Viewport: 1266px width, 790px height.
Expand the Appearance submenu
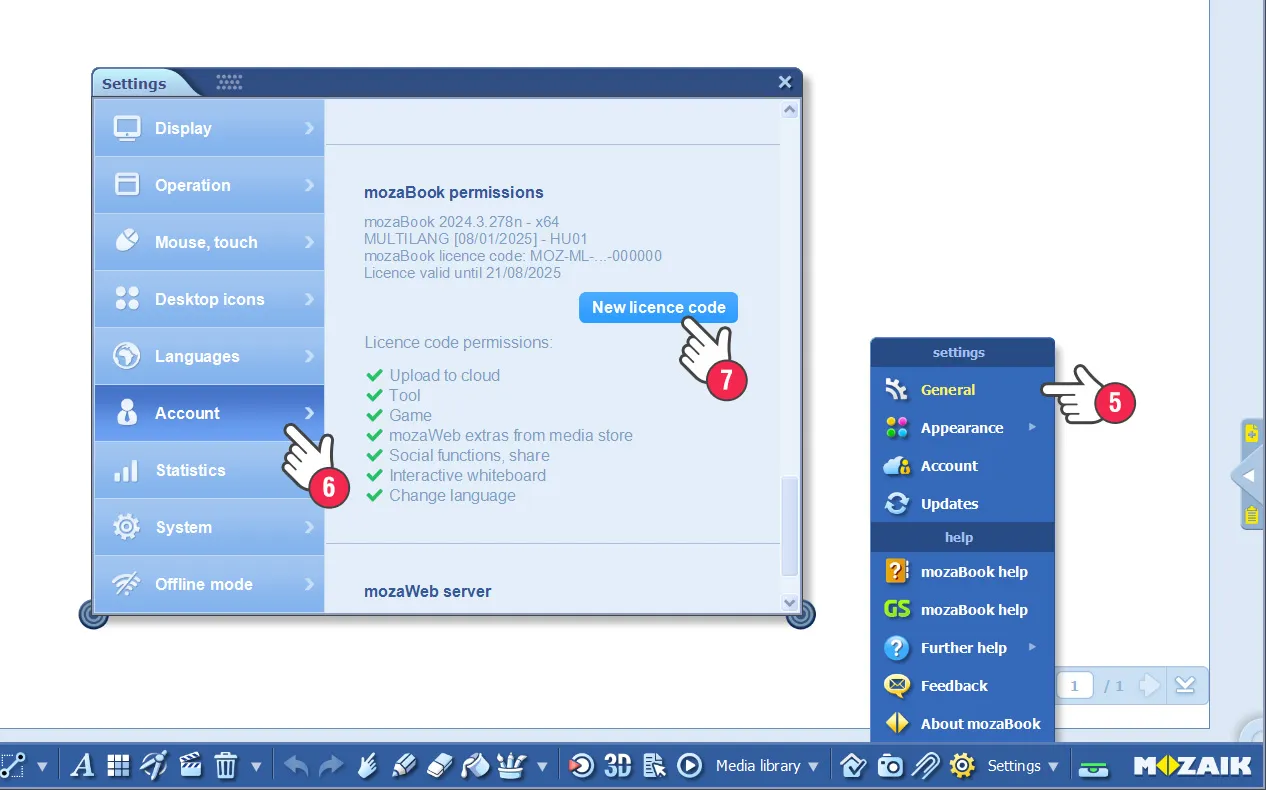click(x=962, y=428)
